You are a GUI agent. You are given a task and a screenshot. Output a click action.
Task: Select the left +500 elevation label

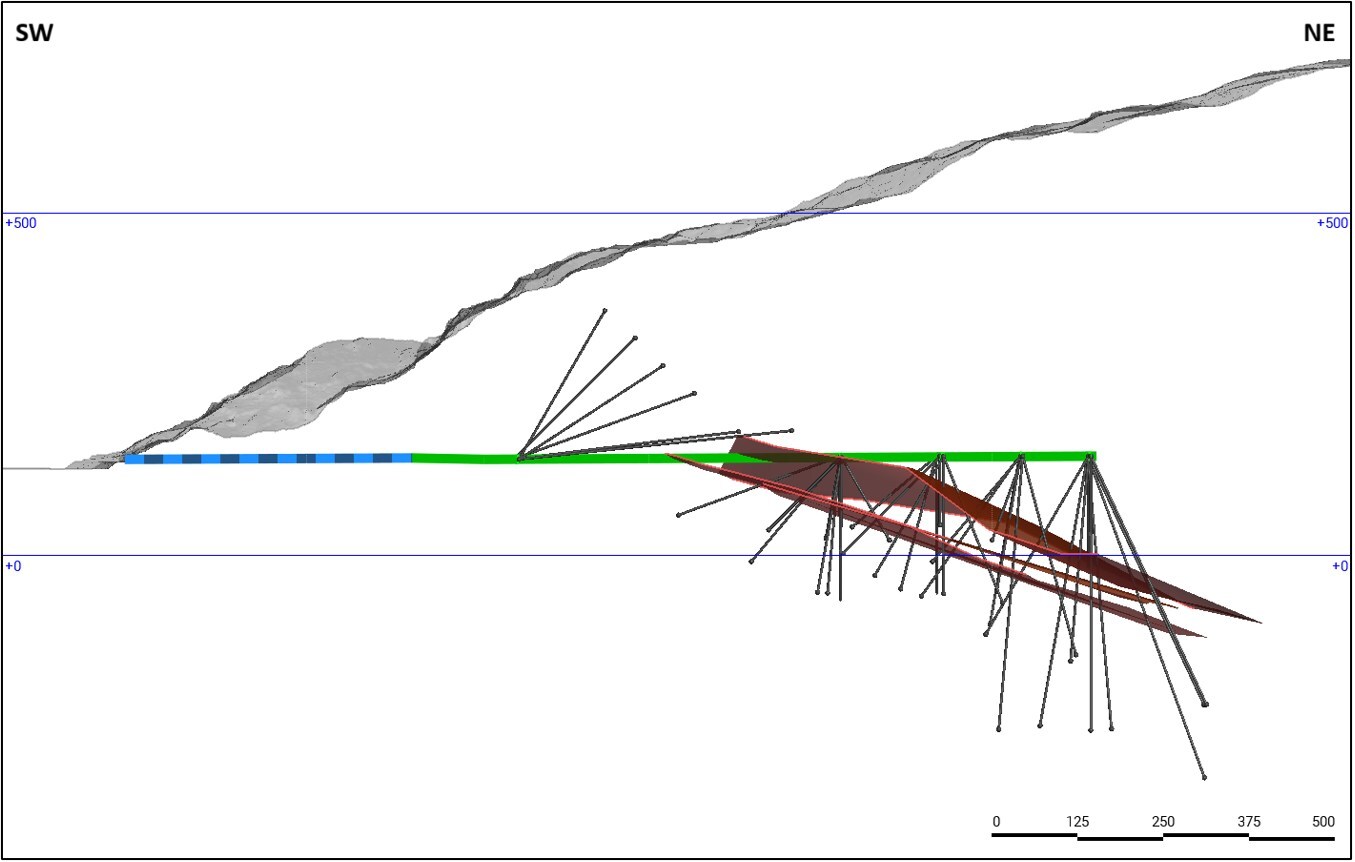[21, 223]
